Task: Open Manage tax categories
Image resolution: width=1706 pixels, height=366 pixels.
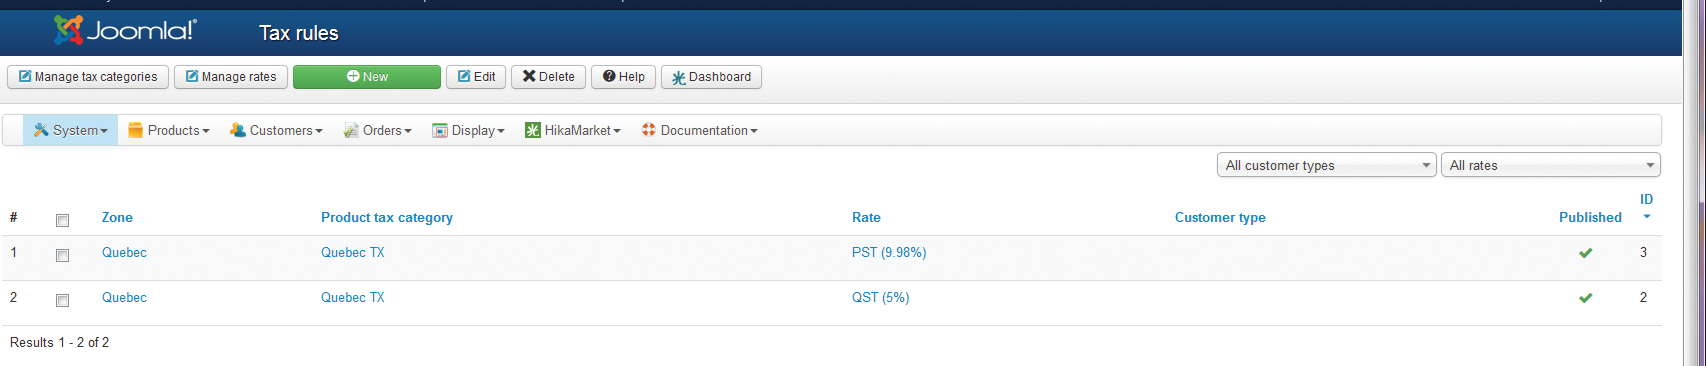Action: coord(88,77)
